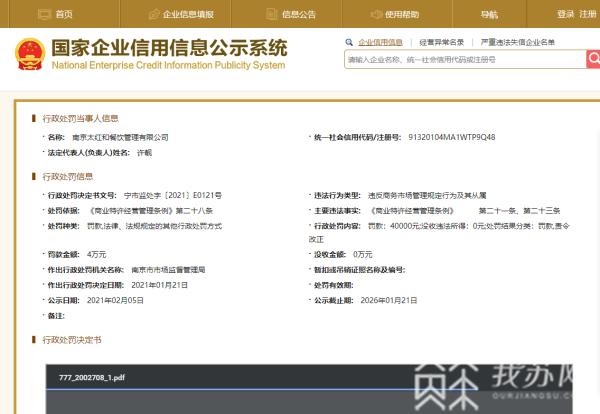This screenshot has width=600, height=414.
Task: Select the 企业信用信息 search tab
Action: tap(380, 42)
